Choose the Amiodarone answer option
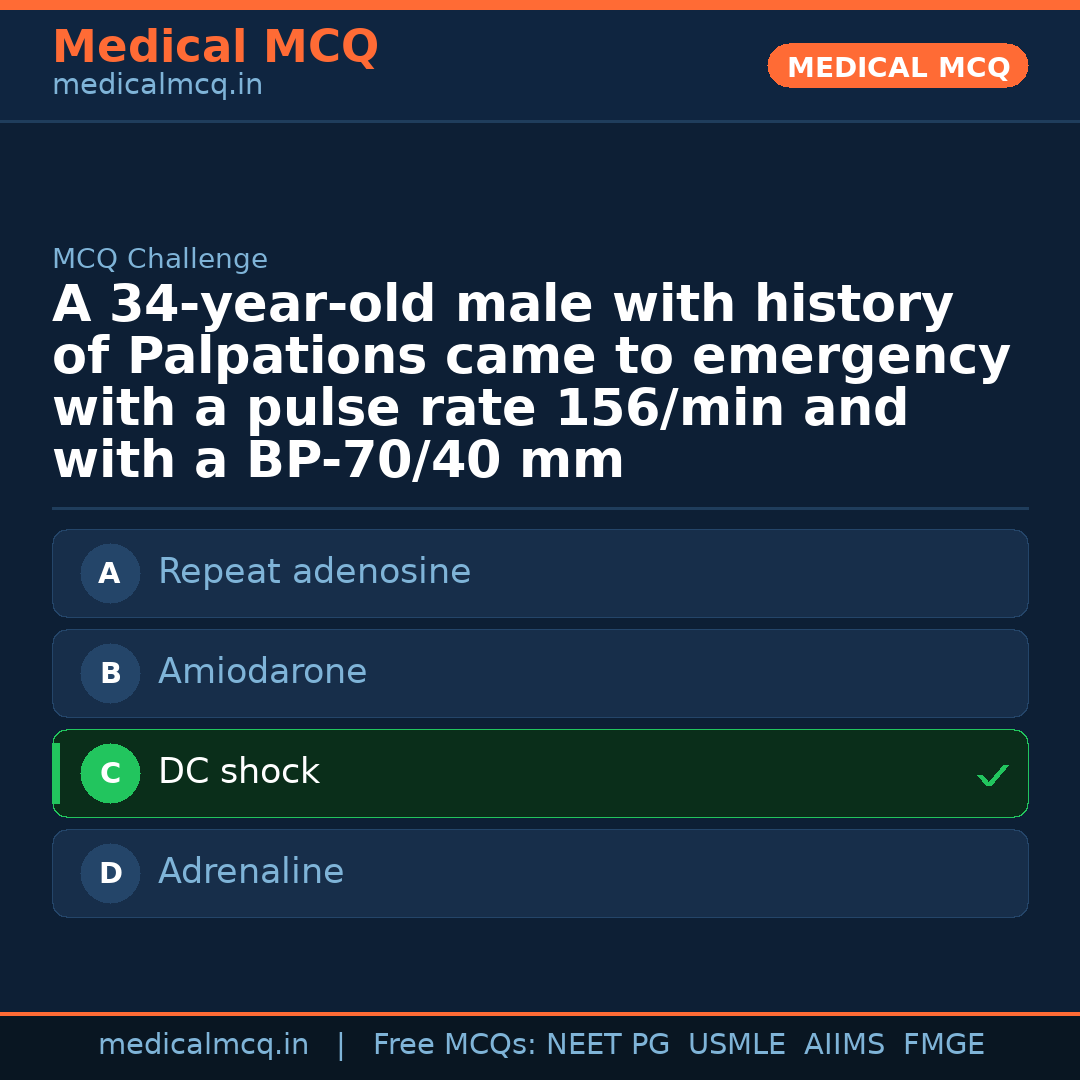 click(262, 673)
